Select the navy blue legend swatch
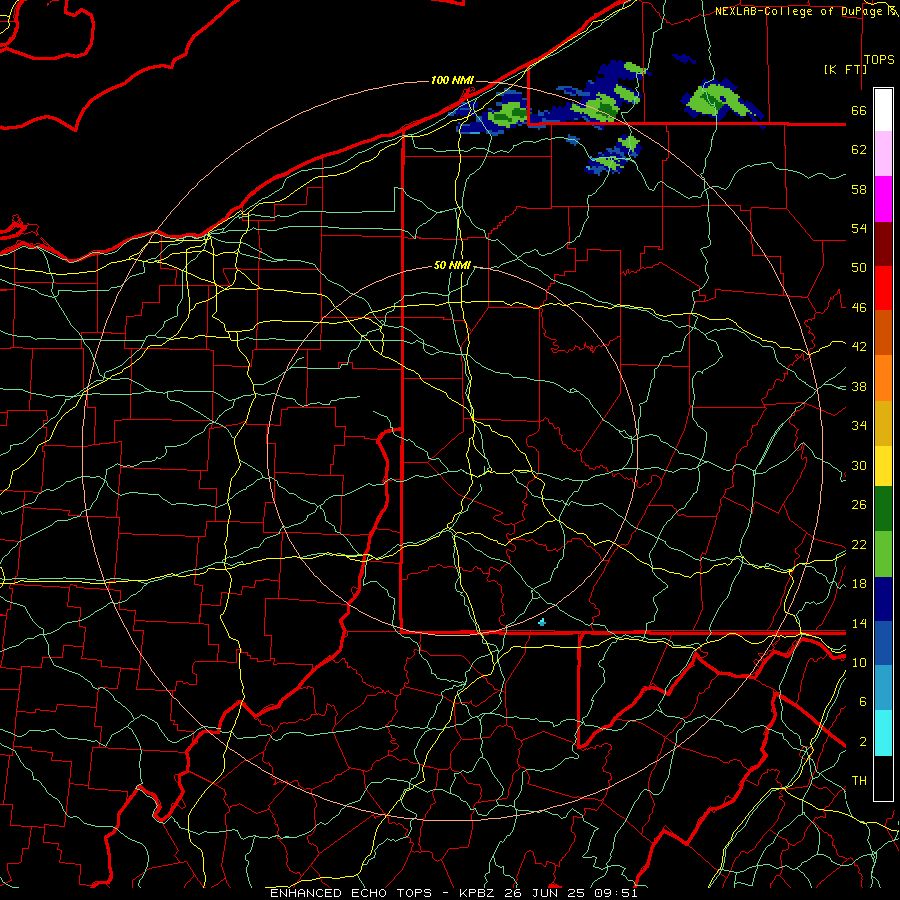The height and width of the screenshot is (900, 900). (x=883, y=599)
